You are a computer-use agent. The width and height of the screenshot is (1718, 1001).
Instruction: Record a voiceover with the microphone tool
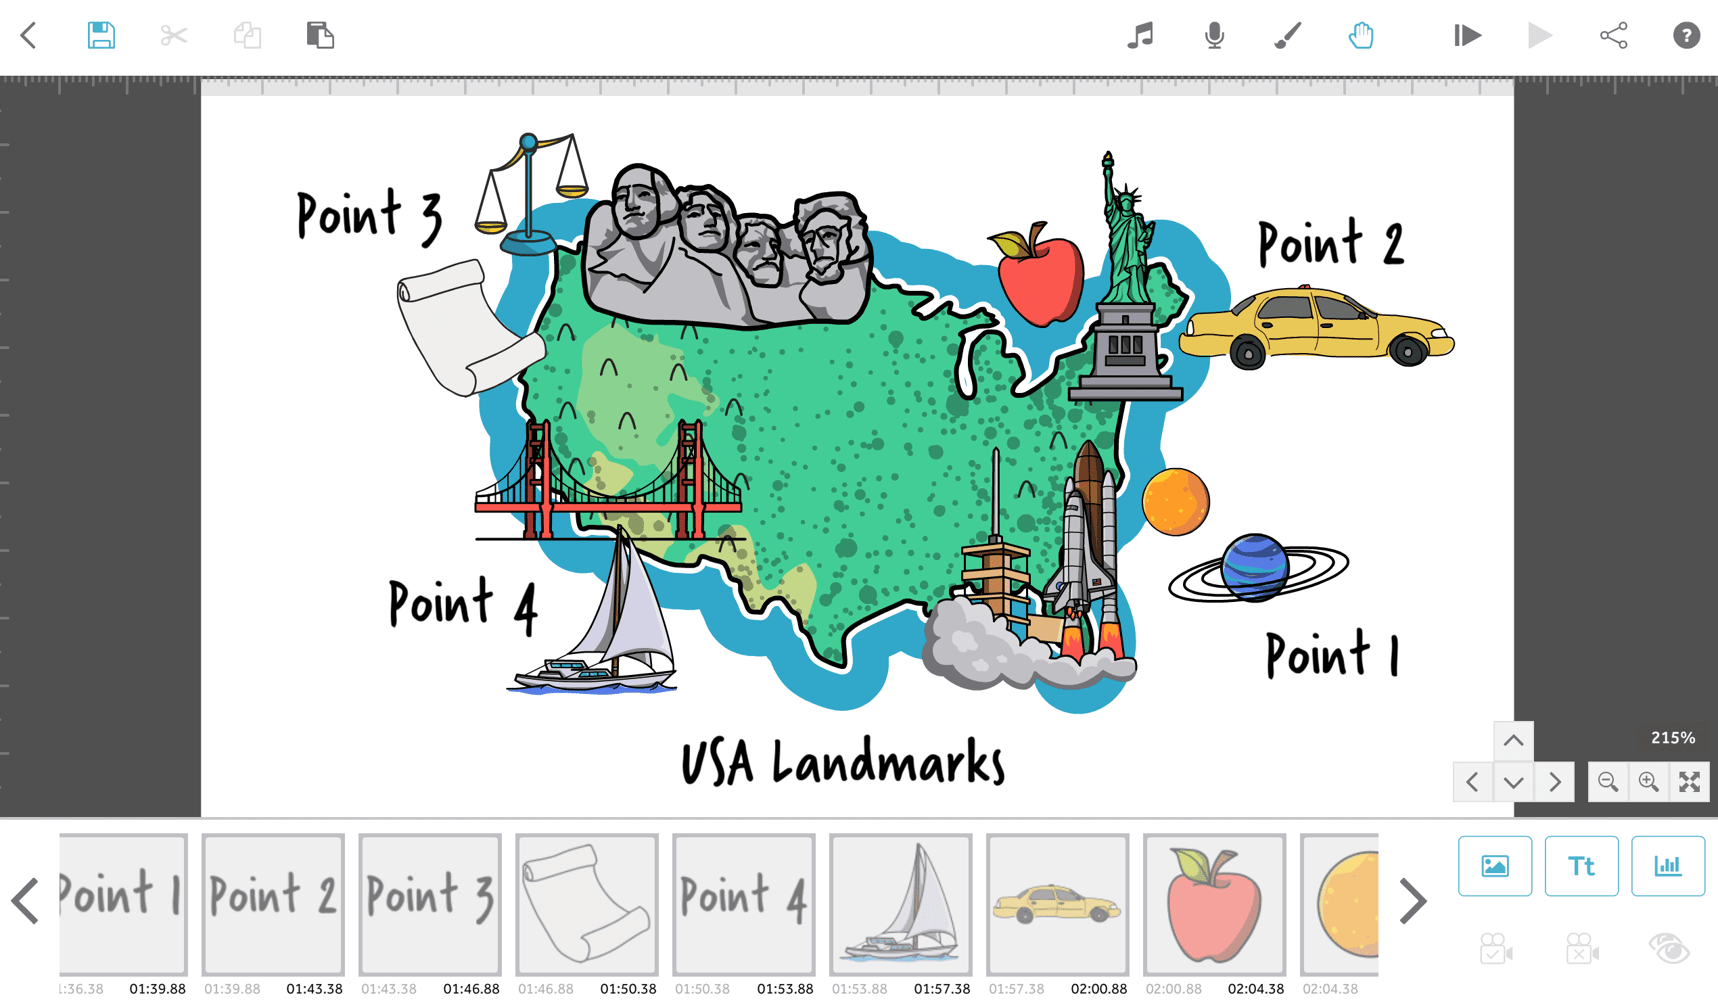tap(1214, 35)
